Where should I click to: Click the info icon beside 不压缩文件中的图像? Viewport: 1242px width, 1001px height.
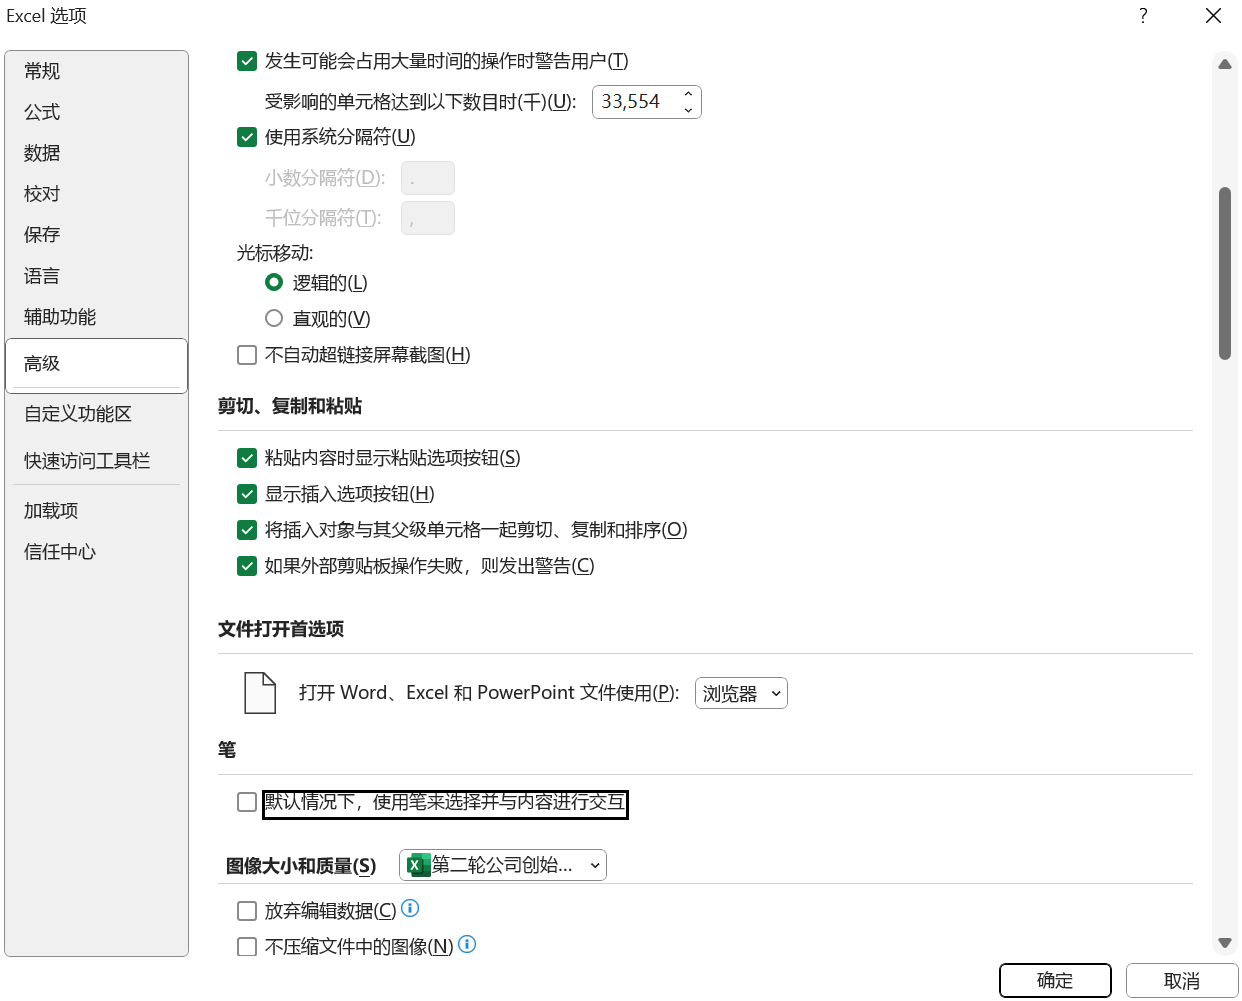(x=466, y=944)
